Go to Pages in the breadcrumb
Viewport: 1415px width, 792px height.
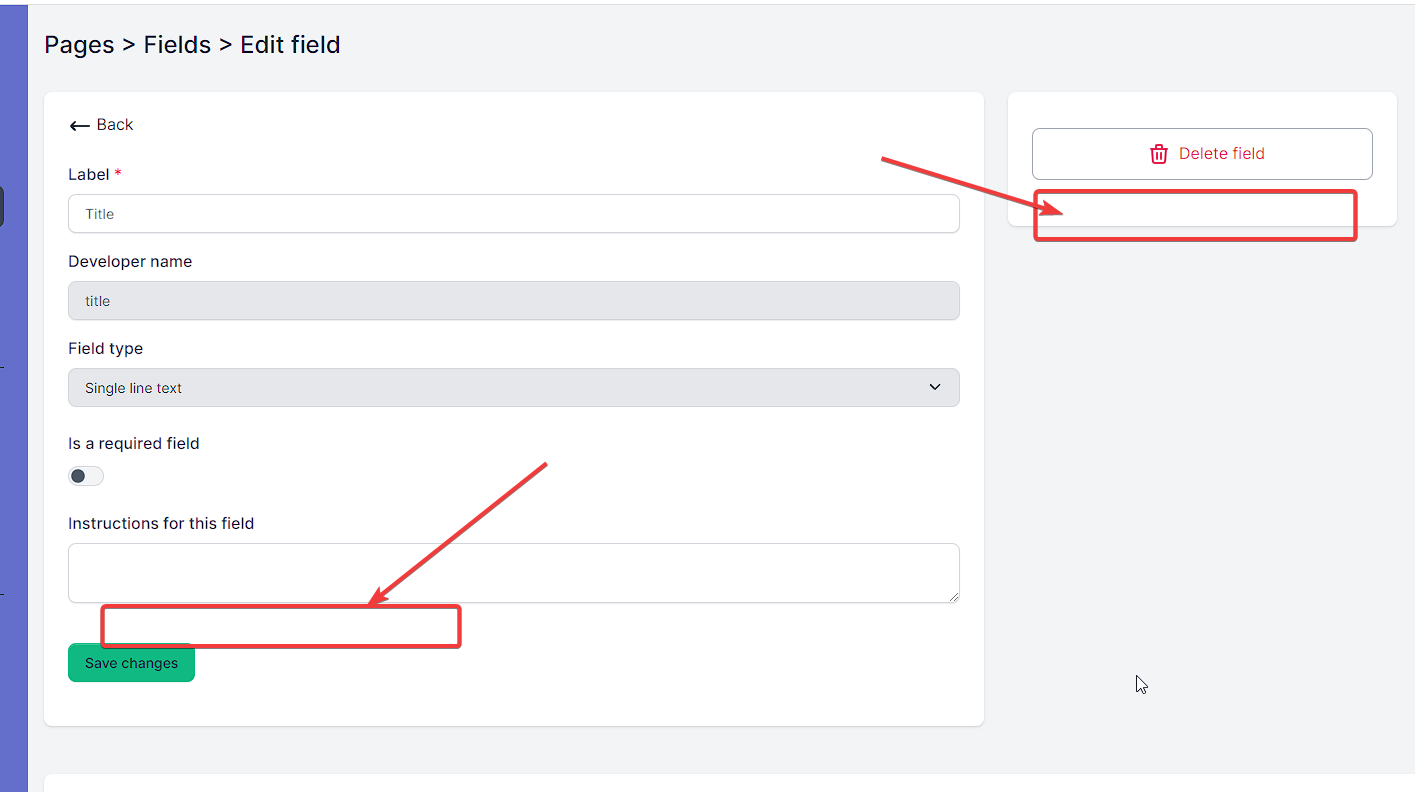coord(79,45)
